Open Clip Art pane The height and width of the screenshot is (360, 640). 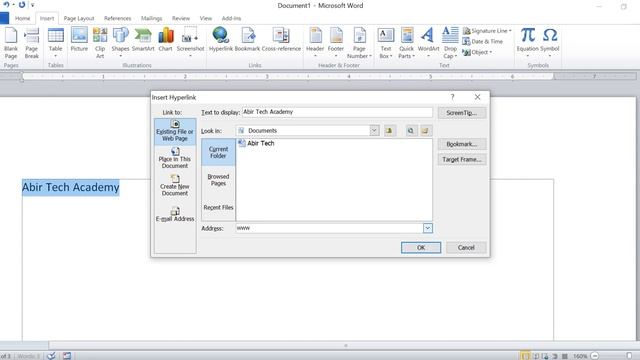[x=100, y=43]
